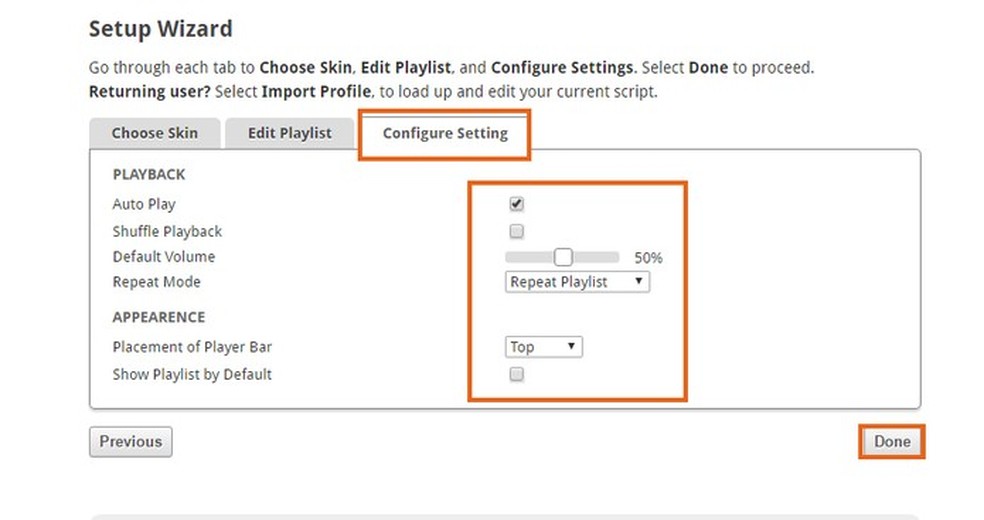This screenshot has height=520, width=984.
Task: Click the Placement of Player Bar label
Action: pos(192,347)
